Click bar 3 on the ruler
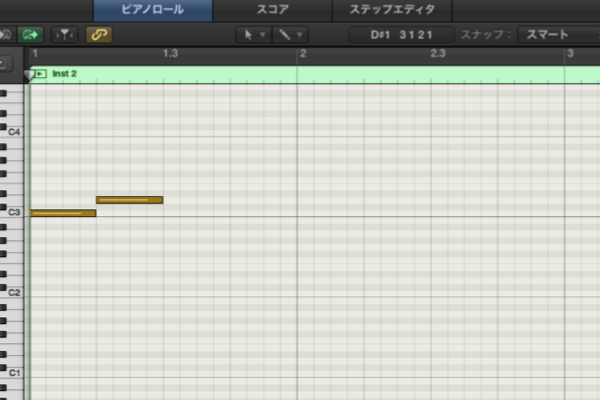The image size is (600, 400). [x=570, y=54]
